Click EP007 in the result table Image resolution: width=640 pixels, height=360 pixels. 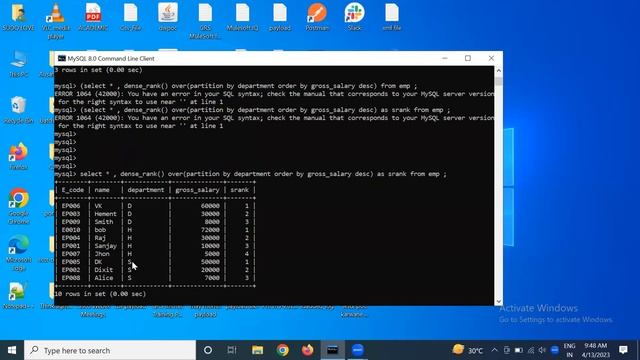(71, 254)
